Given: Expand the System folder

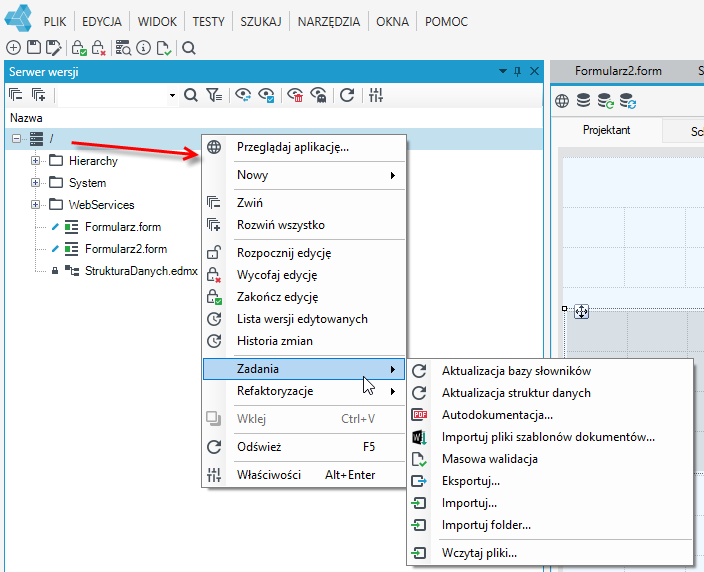Looking at the screenshot, I should [35, 182].
